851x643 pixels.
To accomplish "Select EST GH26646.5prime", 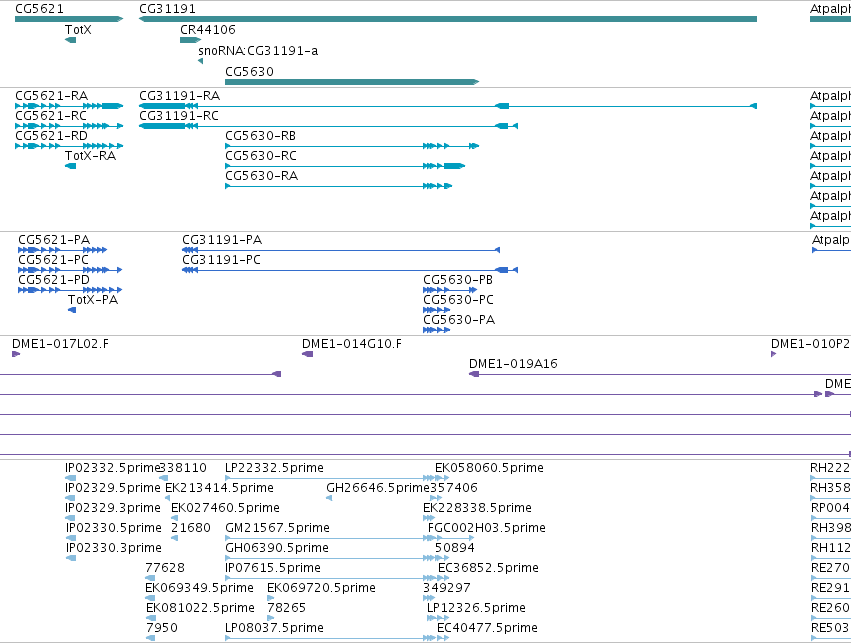I will coord(378,488).
